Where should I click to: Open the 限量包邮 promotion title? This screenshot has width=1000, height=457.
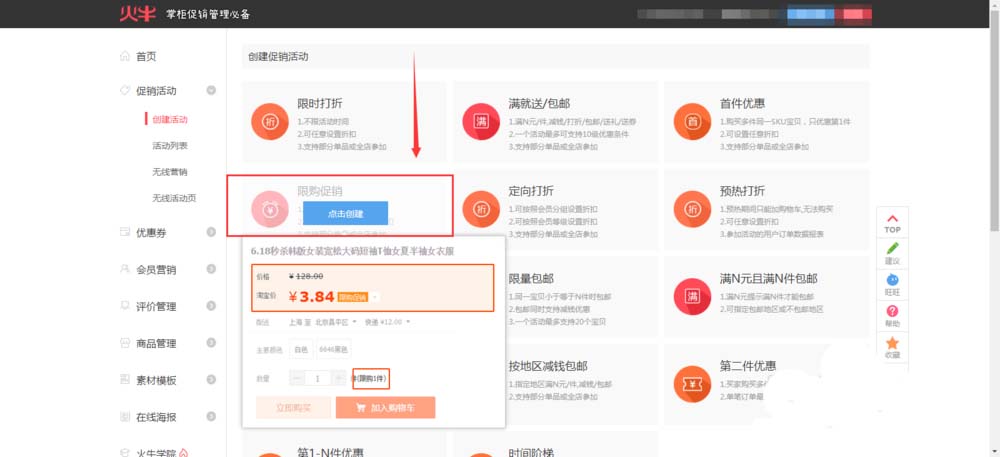pos(531,279)
